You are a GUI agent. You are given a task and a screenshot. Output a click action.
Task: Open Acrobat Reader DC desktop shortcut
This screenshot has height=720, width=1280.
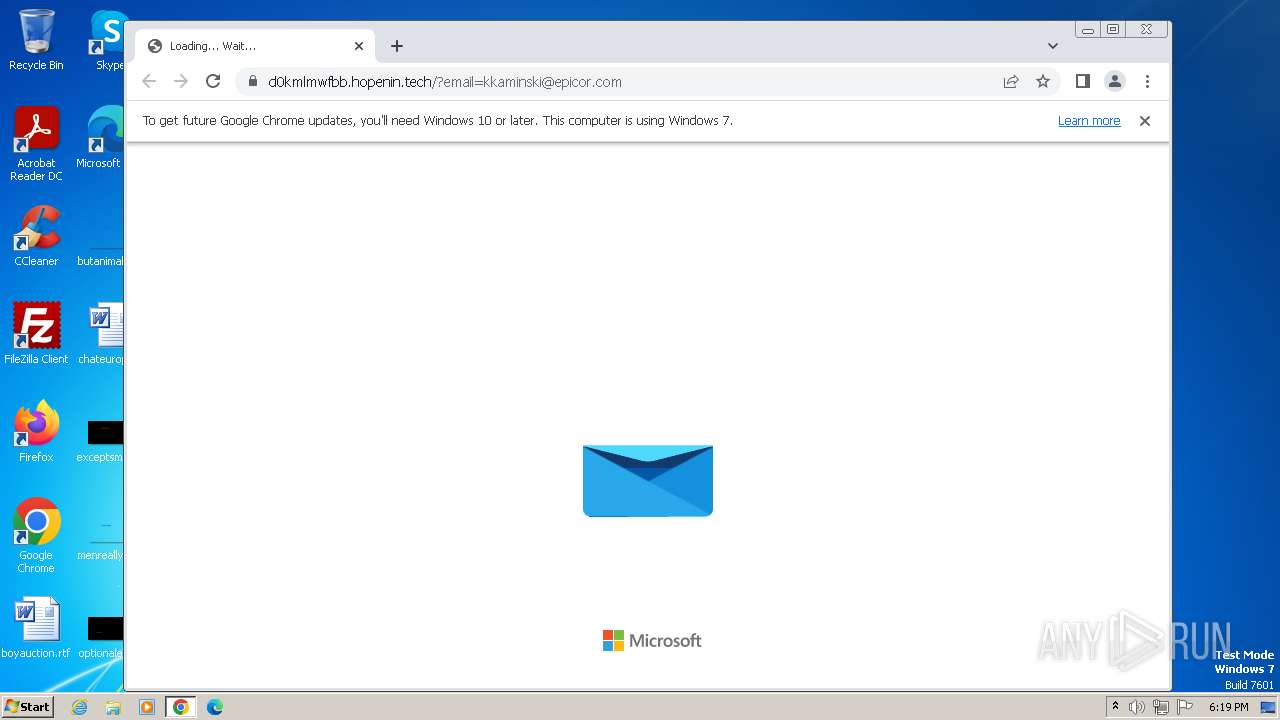[x=36, y=145]
